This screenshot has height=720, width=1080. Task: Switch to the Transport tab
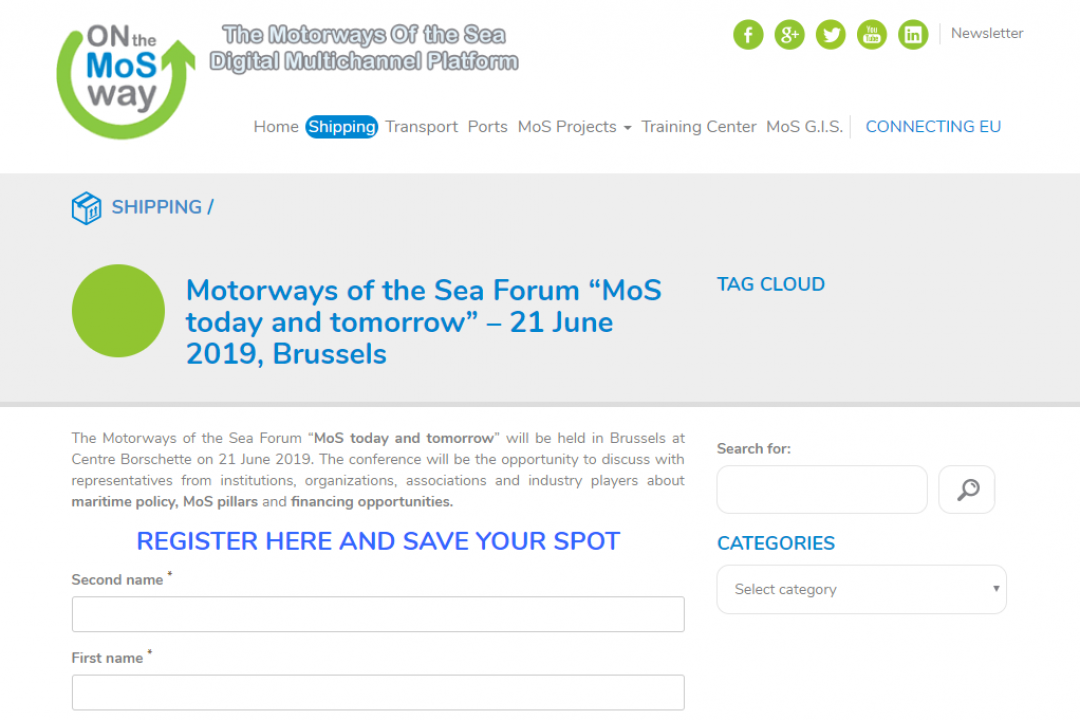(421, 126)
